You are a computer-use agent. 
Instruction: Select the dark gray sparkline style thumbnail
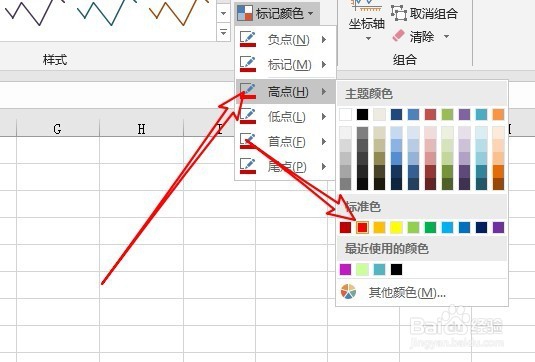click(34, 13)
